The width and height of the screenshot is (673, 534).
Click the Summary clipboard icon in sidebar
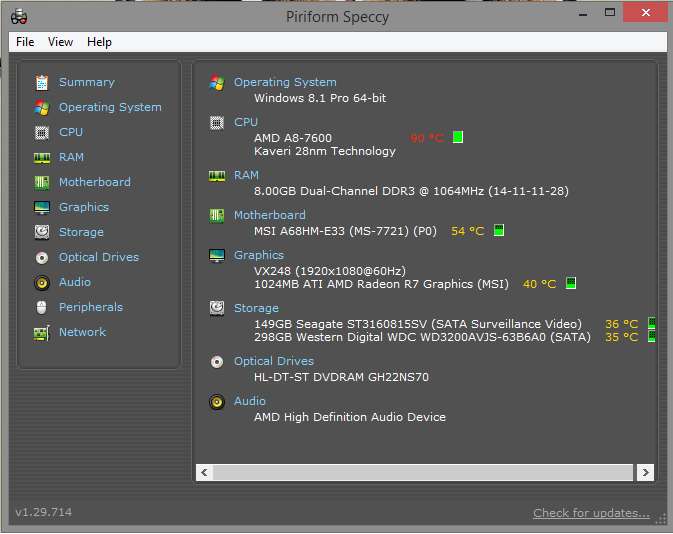(42, 82)
